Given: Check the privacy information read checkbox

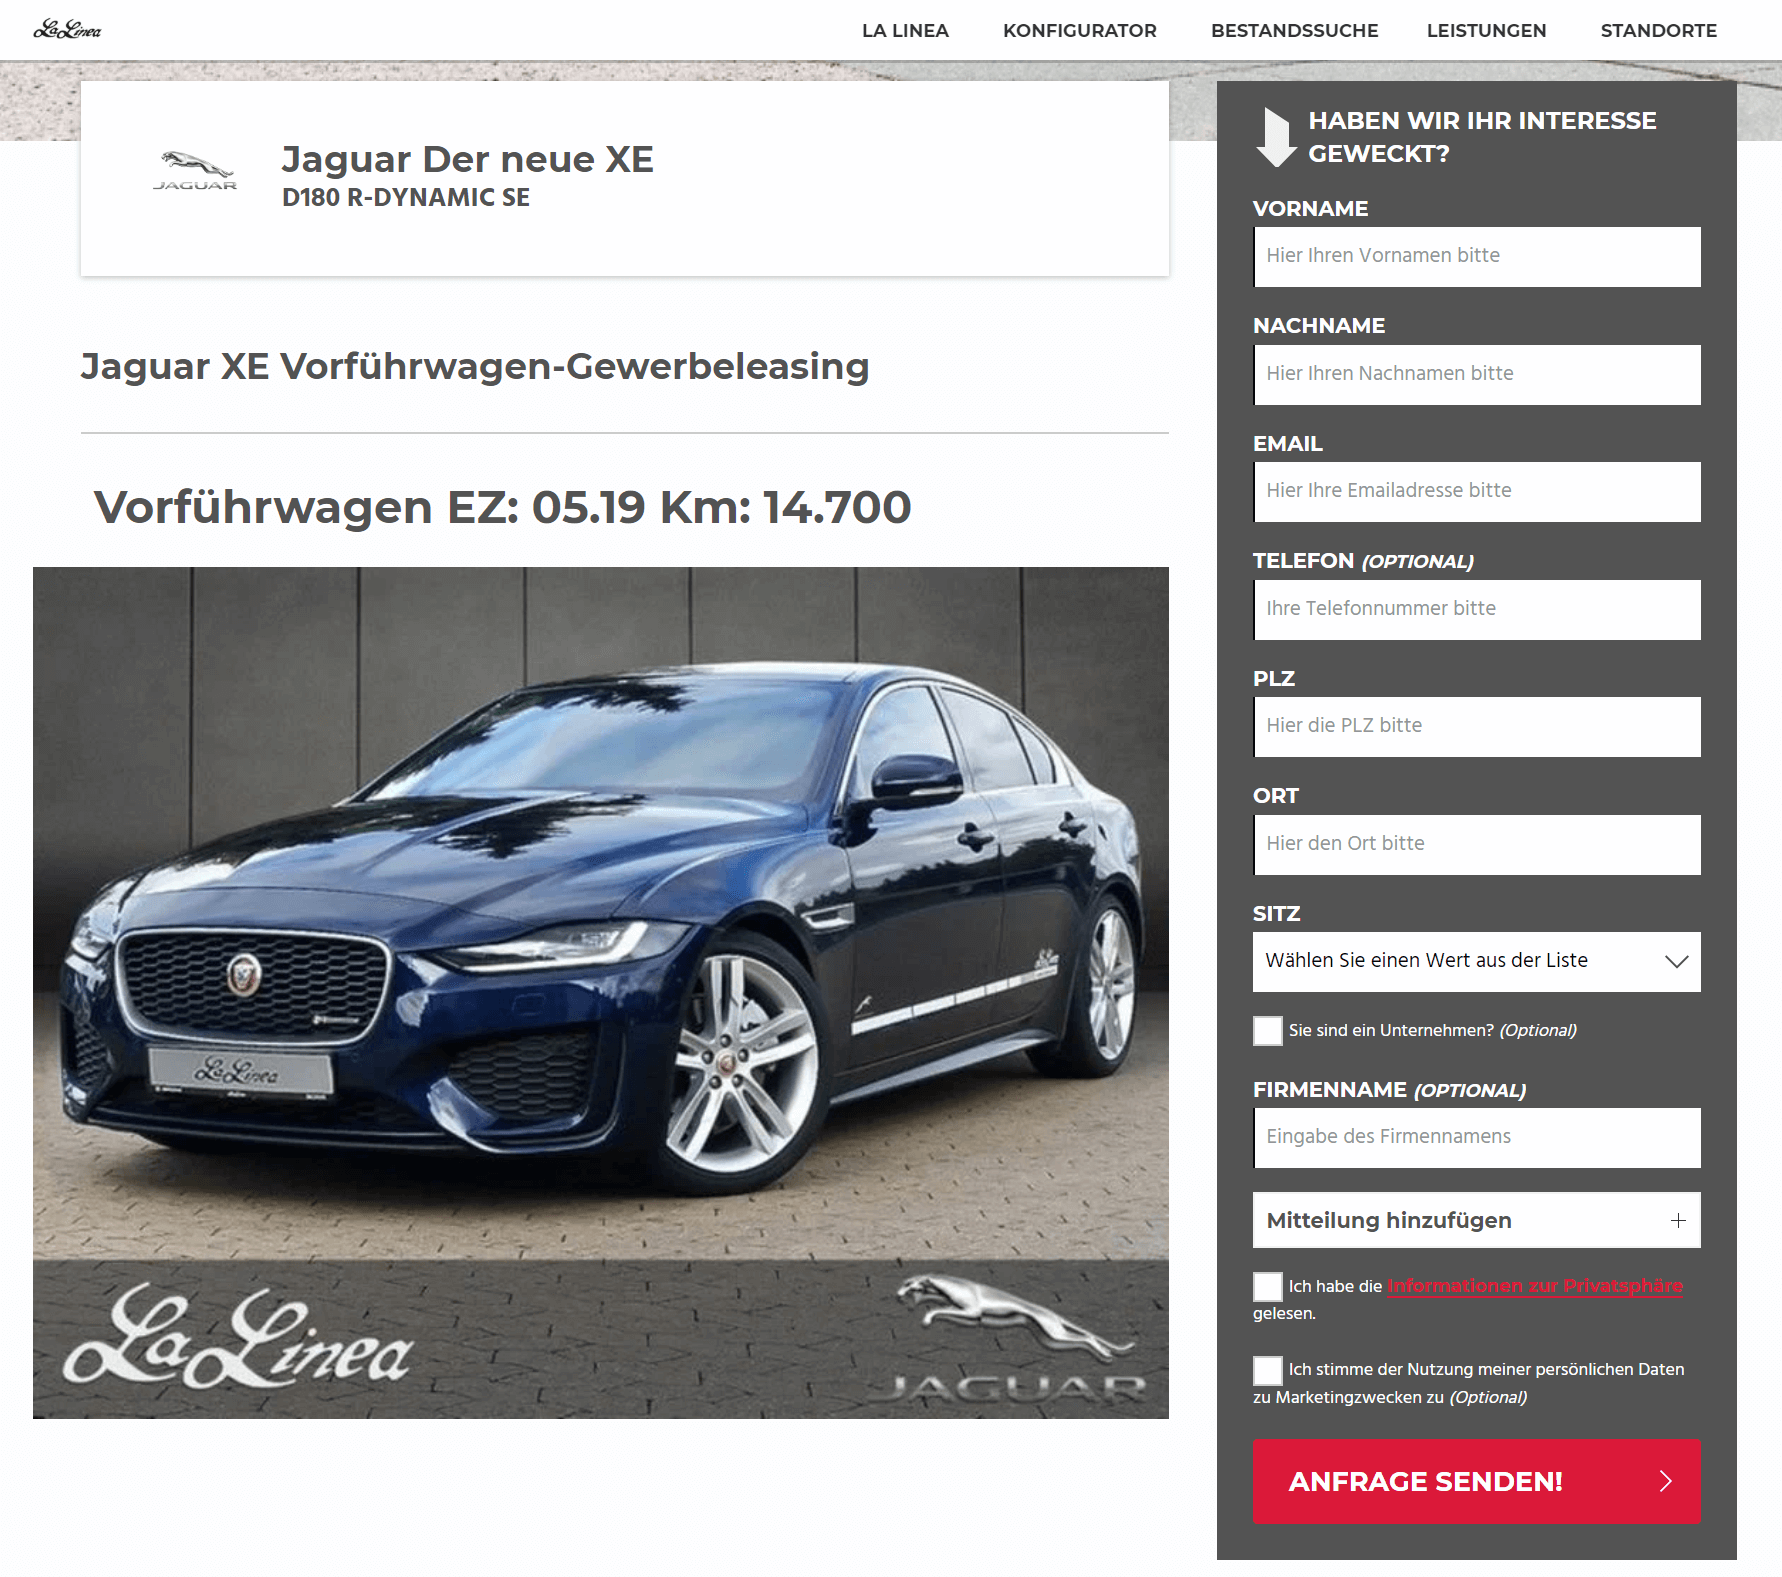Looking at the screenshot, I should 1268,1287.
